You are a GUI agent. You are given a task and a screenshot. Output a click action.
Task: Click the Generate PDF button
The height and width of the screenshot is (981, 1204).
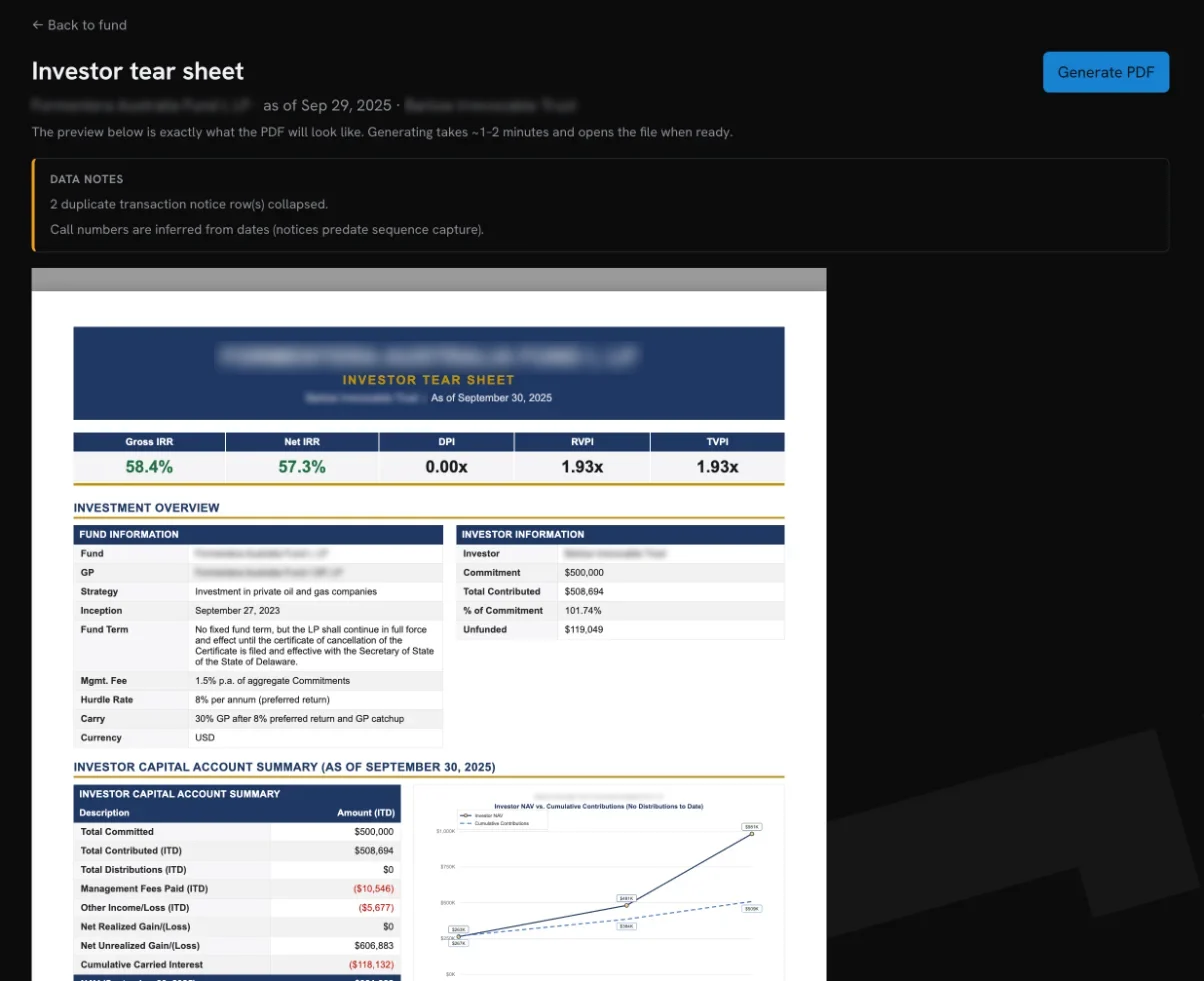click(x=1105, y=72)
